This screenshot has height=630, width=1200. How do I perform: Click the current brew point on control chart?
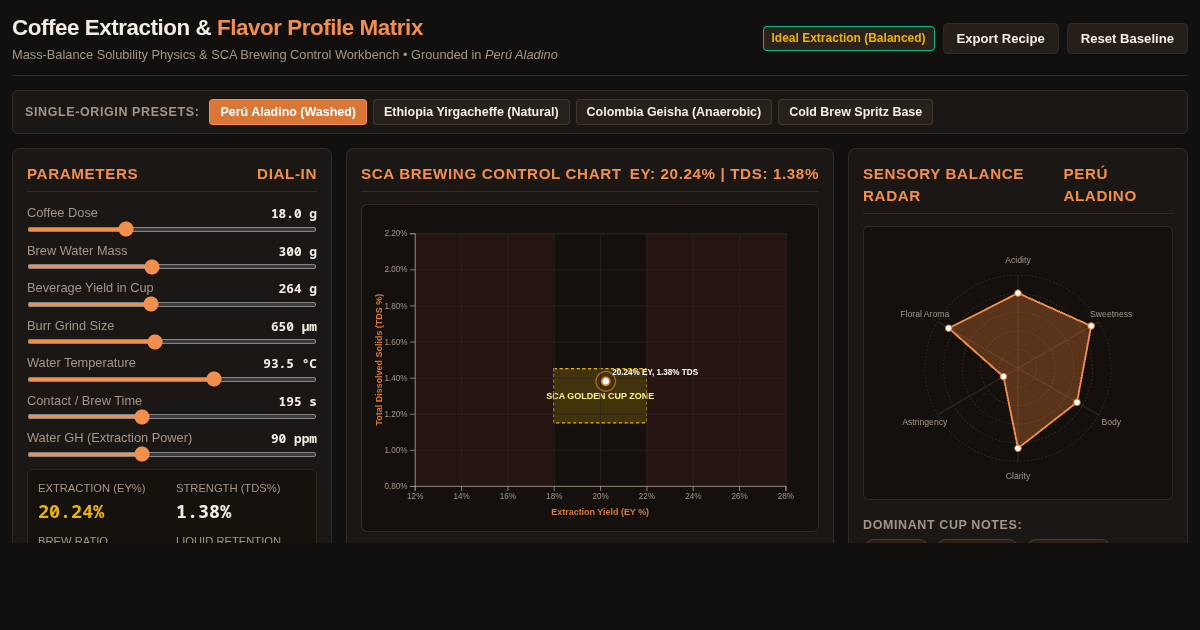(x=606, y=381)
